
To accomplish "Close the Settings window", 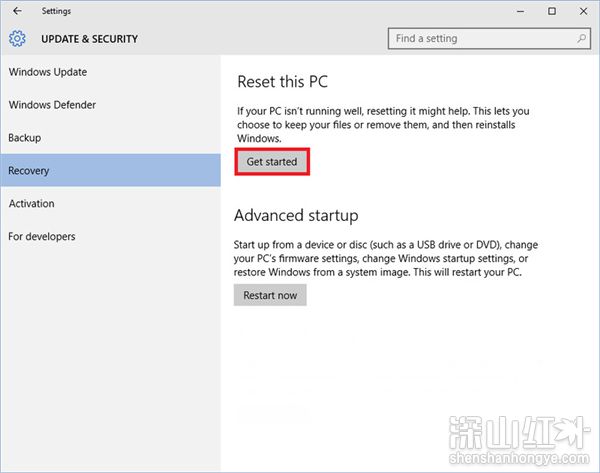I will click(583, 11).
